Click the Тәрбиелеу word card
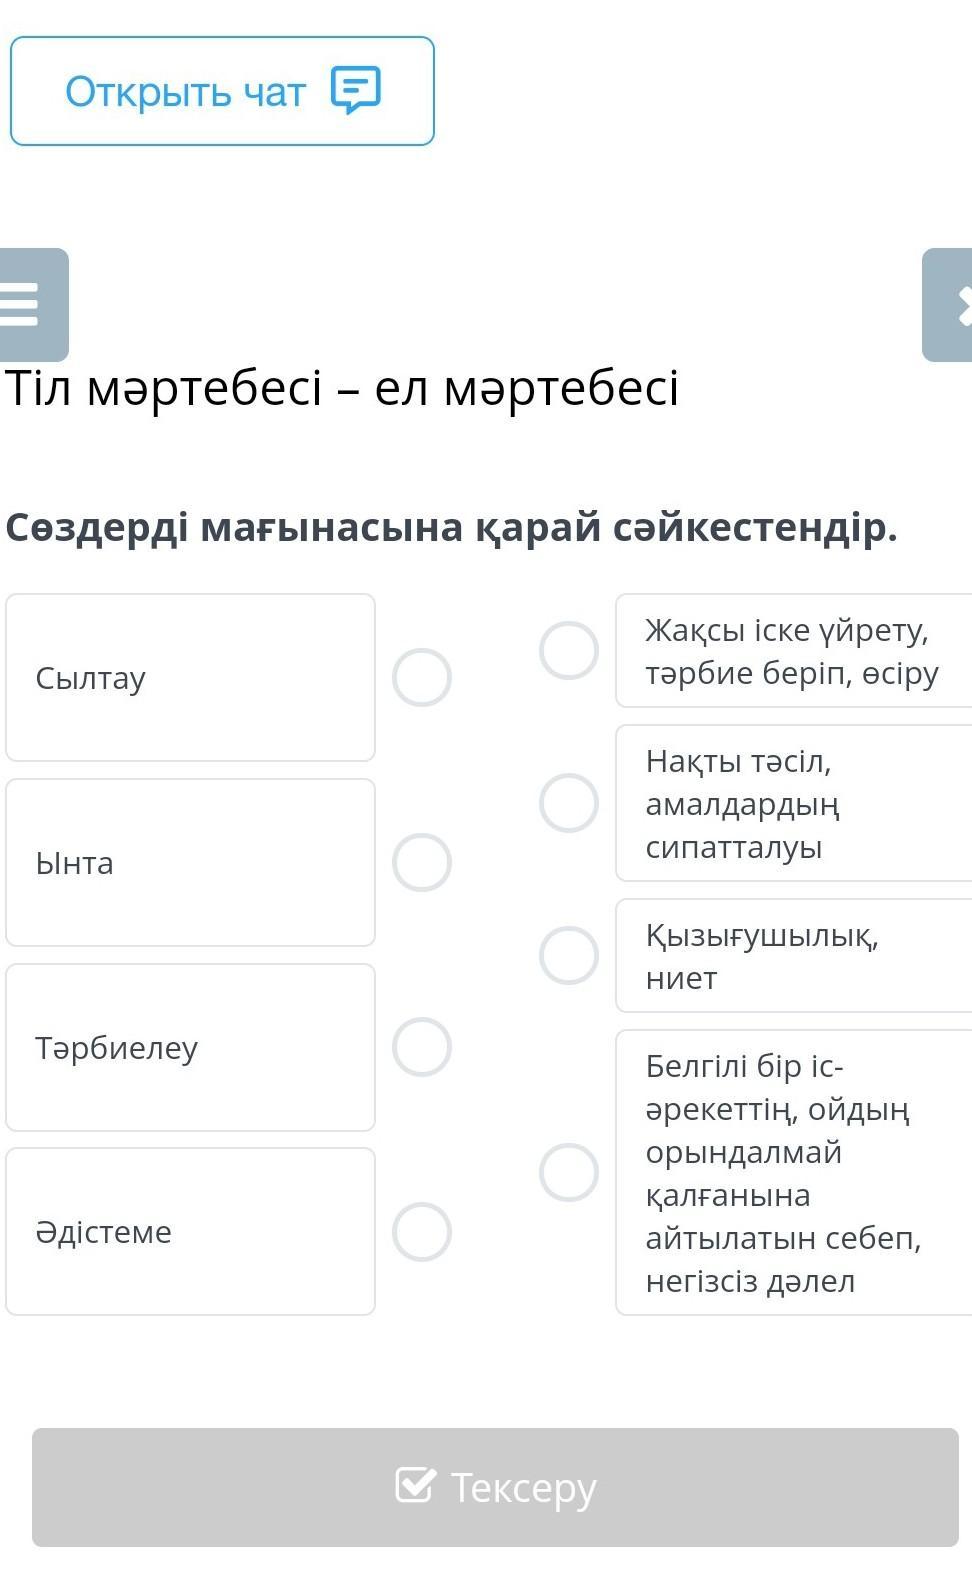Image resolution: width=972 pixels, height=1584 pixels. click(190, 1047)
